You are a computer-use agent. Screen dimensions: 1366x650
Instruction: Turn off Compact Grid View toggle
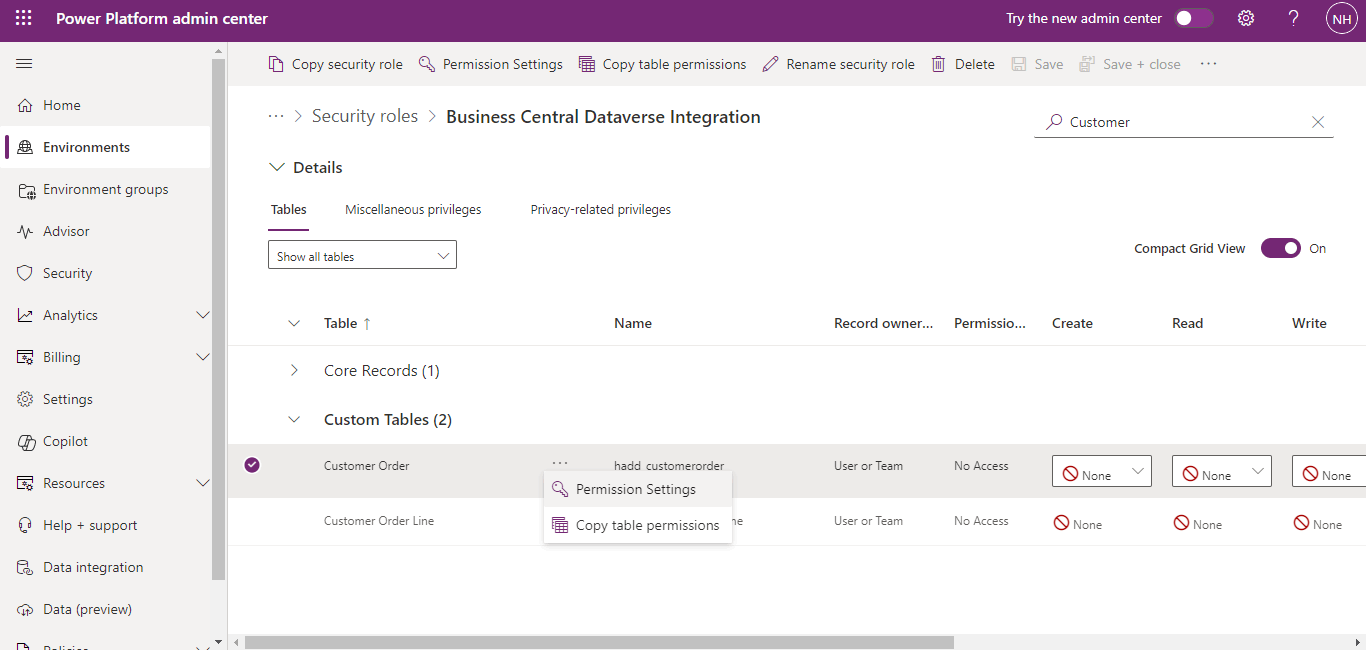(x=1280, y=249)
